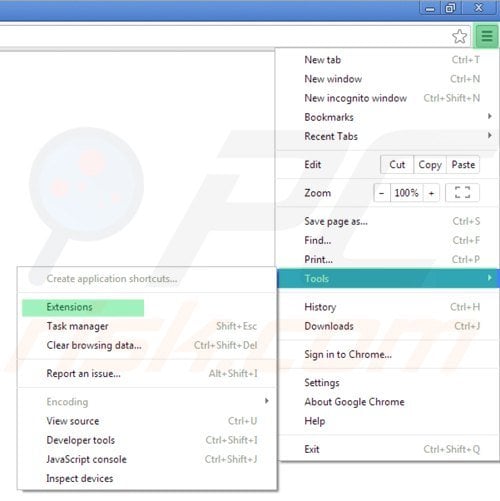Select Clear browsing data...
Viewport: 500px width, 501px height.
(147, 345)
